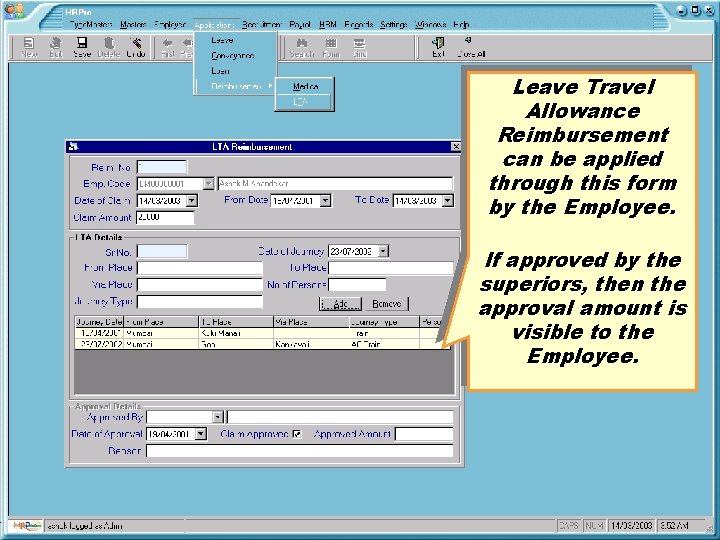
Task: Click the From Place input field
Action: tap(200, 268)
